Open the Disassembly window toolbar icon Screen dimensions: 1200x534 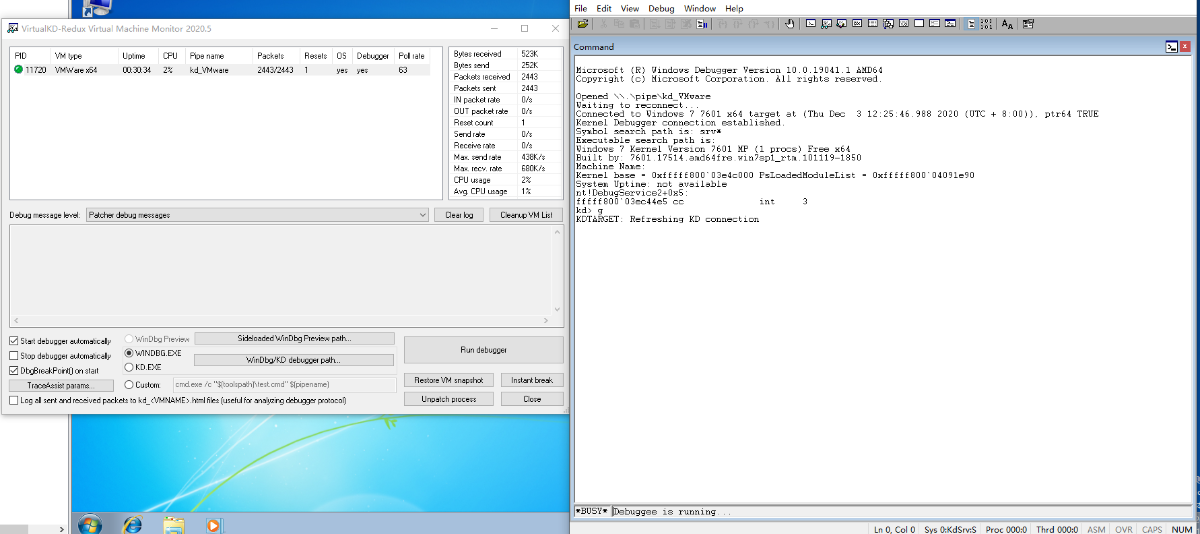[904, 24]
